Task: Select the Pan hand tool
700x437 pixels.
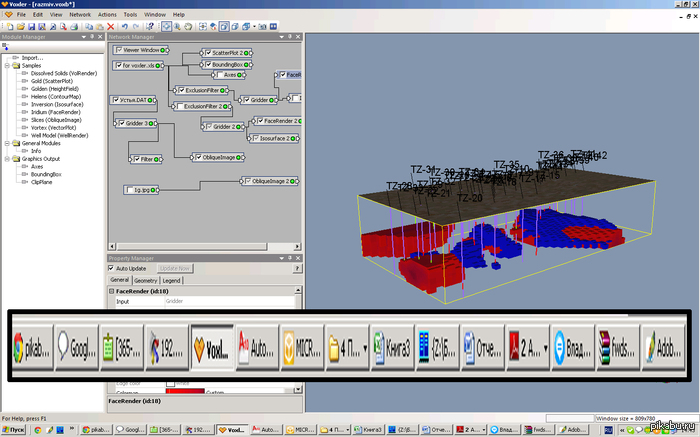Action: pyautogui.click(x=190, y=26)
